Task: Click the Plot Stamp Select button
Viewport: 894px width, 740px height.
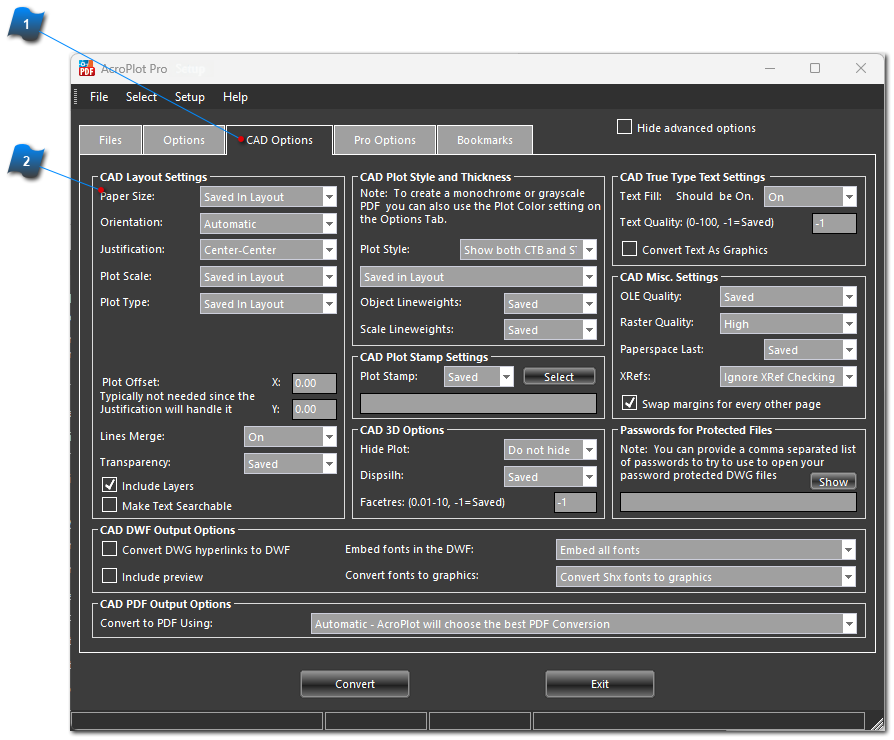Action: (x=559, y=376)
